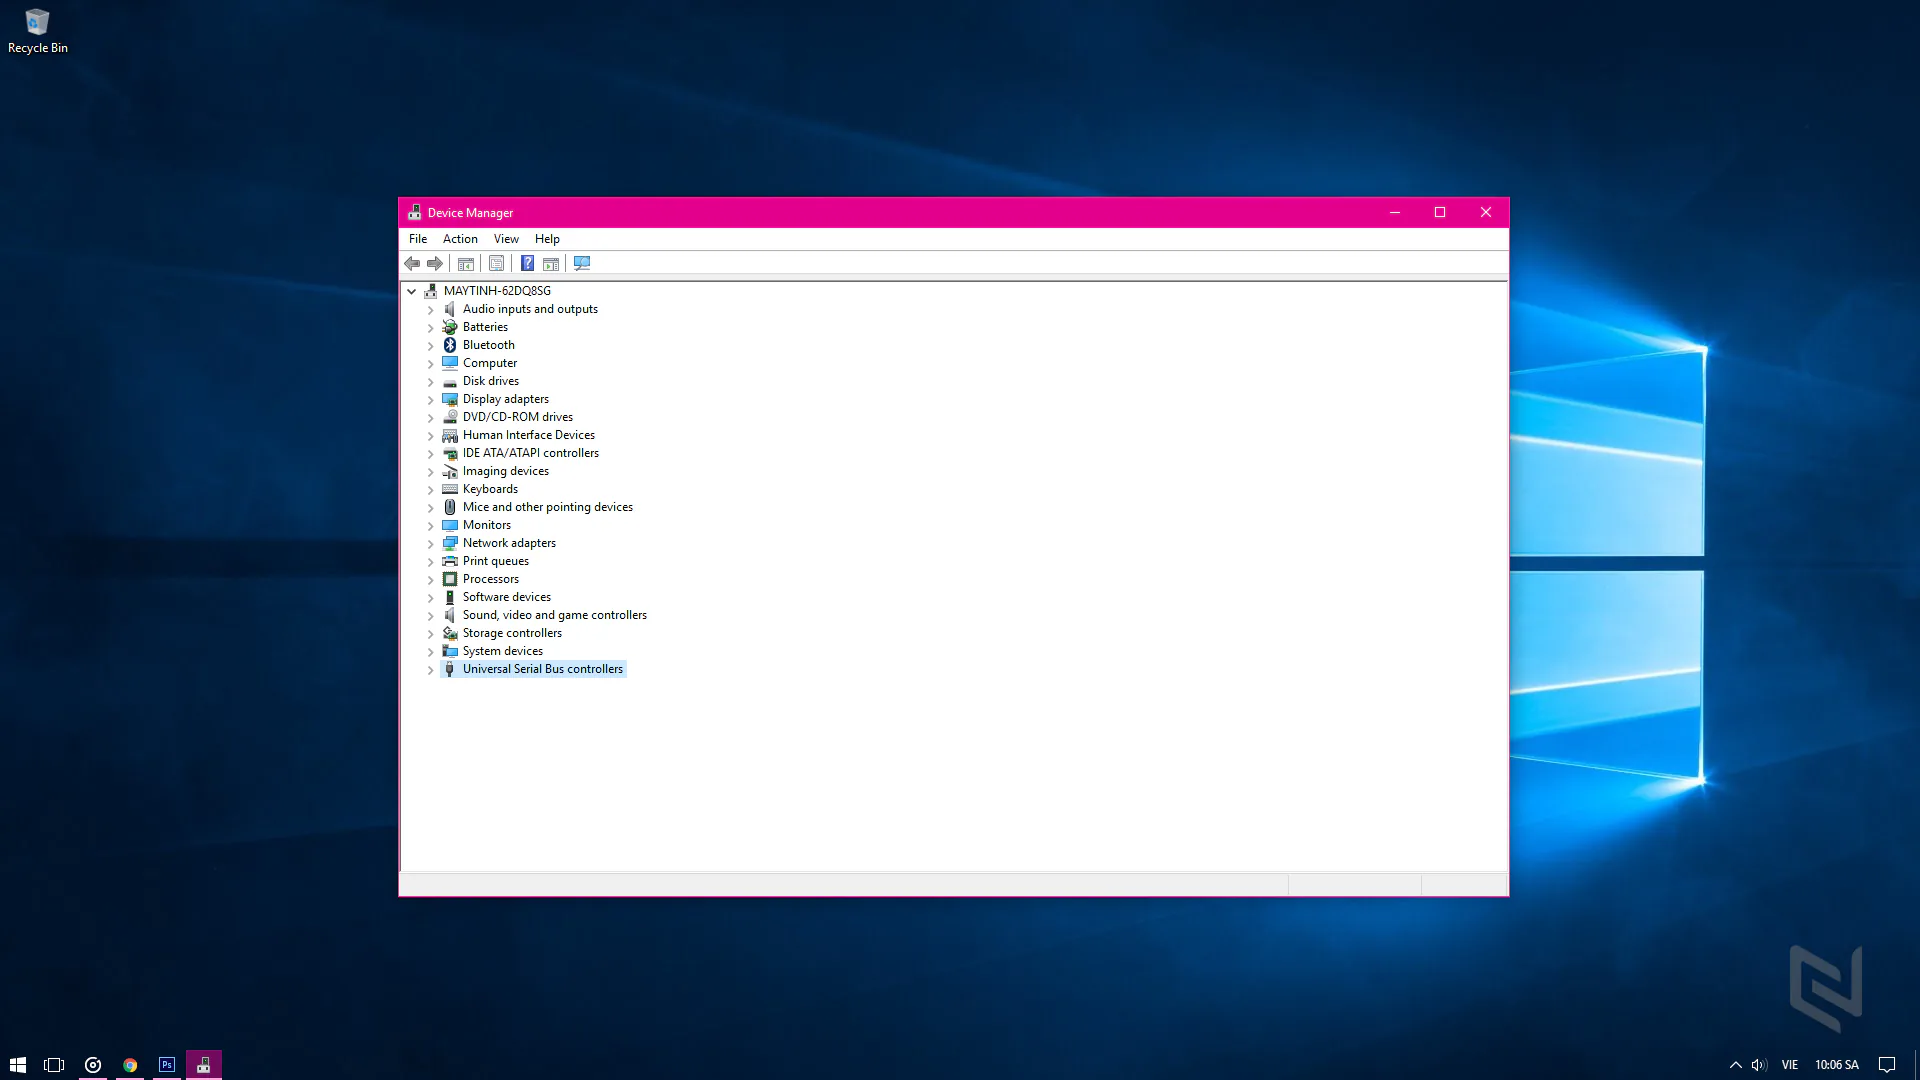Viewport: 1920px width, 1080px height.
Task: Click the blue Help toolbar icon
Action: point(527,264)
